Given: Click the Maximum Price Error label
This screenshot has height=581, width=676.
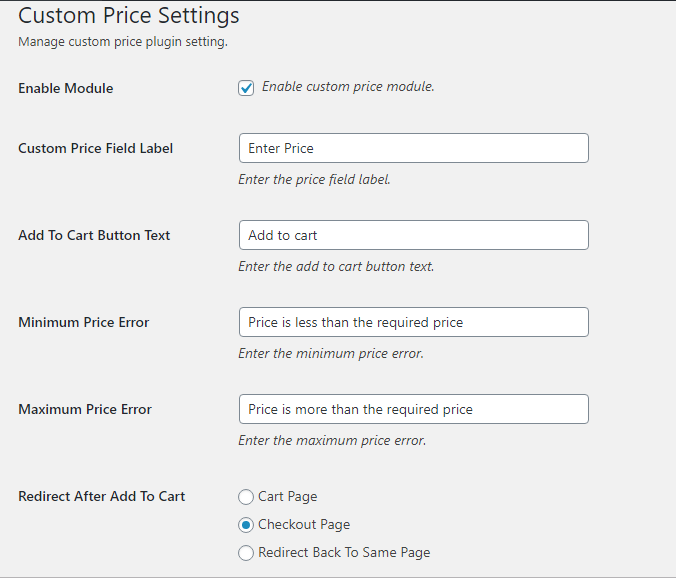Looking at the screenshot, I should [x=85, y=409].
